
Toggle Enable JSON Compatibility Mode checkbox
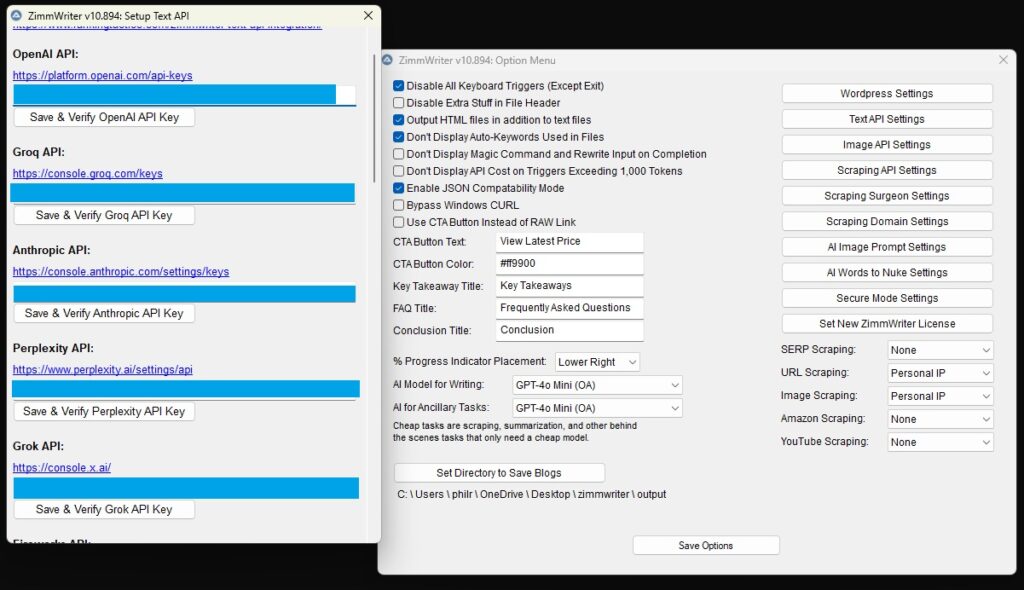point(398,188)
